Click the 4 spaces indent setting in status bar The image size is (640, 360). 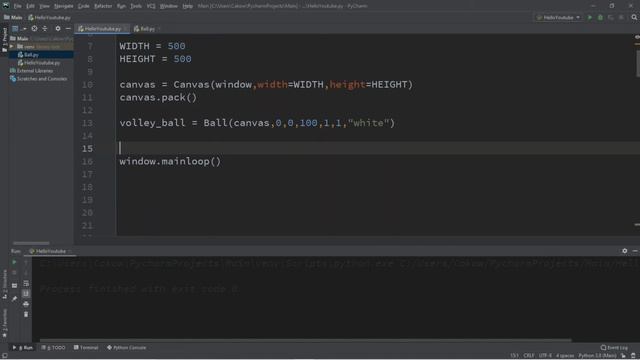click(x=565, y=356)
